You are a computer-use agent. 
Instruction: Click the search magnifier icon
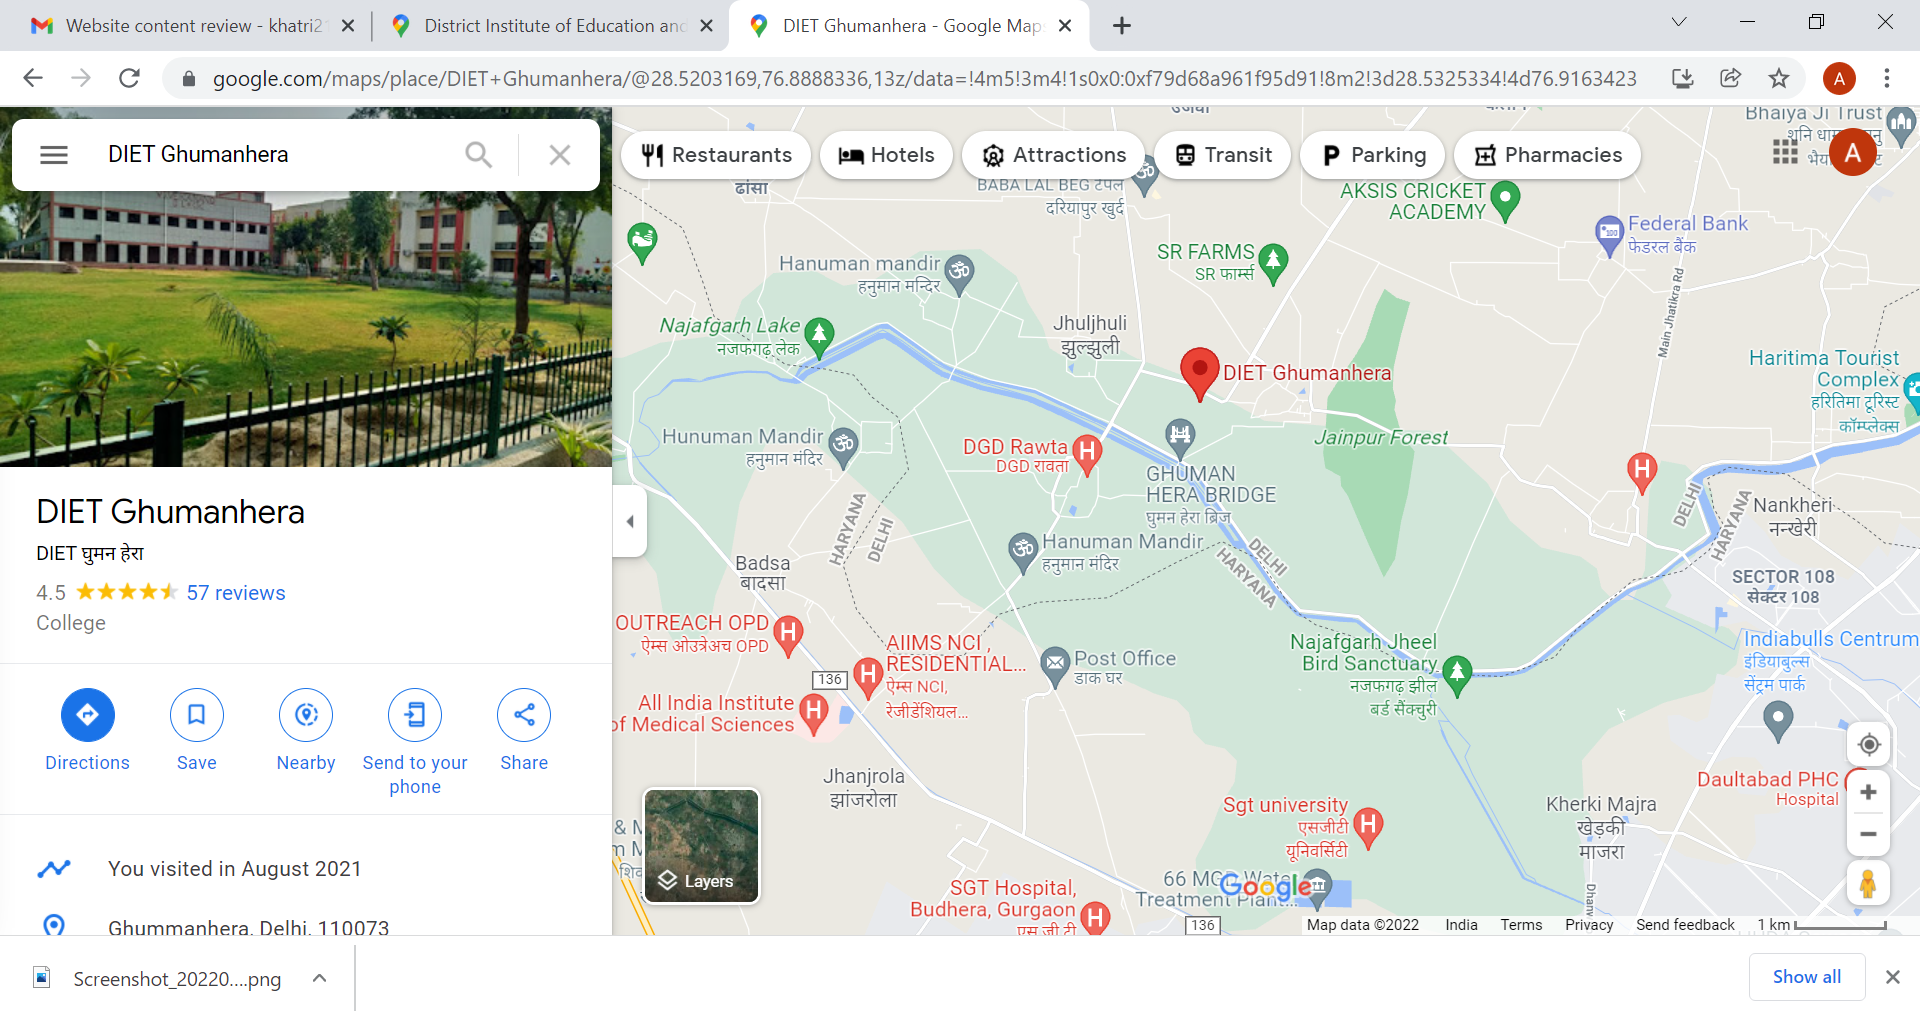coord(479,155)
